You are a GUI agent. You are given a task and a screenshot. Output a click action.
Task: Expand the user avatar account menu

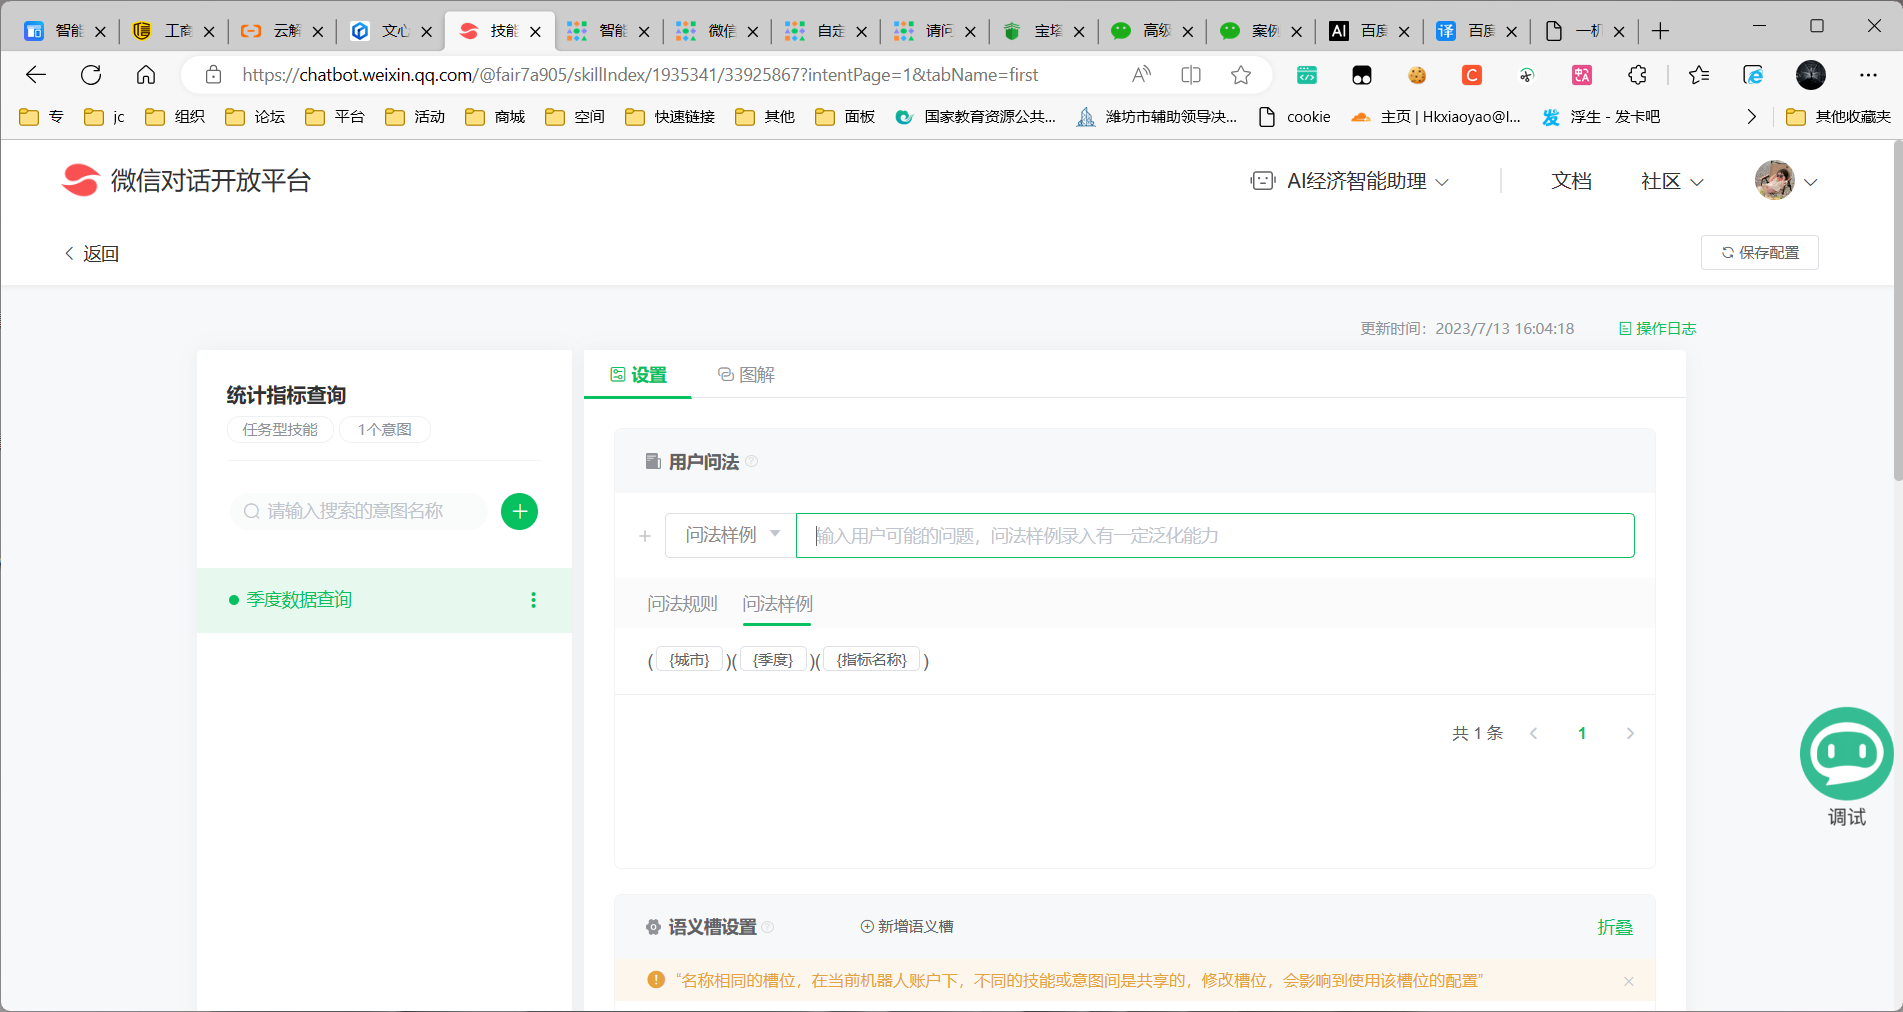coord(1786,181)
